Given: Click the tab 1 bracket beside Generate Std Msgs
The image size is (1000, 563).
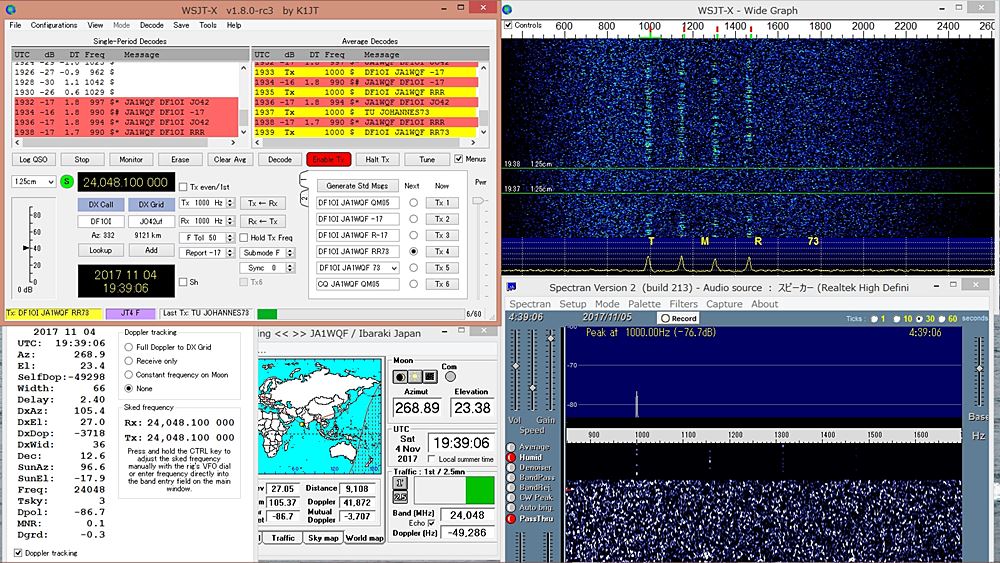Looking at the screenshot, I should pos(304,178).
